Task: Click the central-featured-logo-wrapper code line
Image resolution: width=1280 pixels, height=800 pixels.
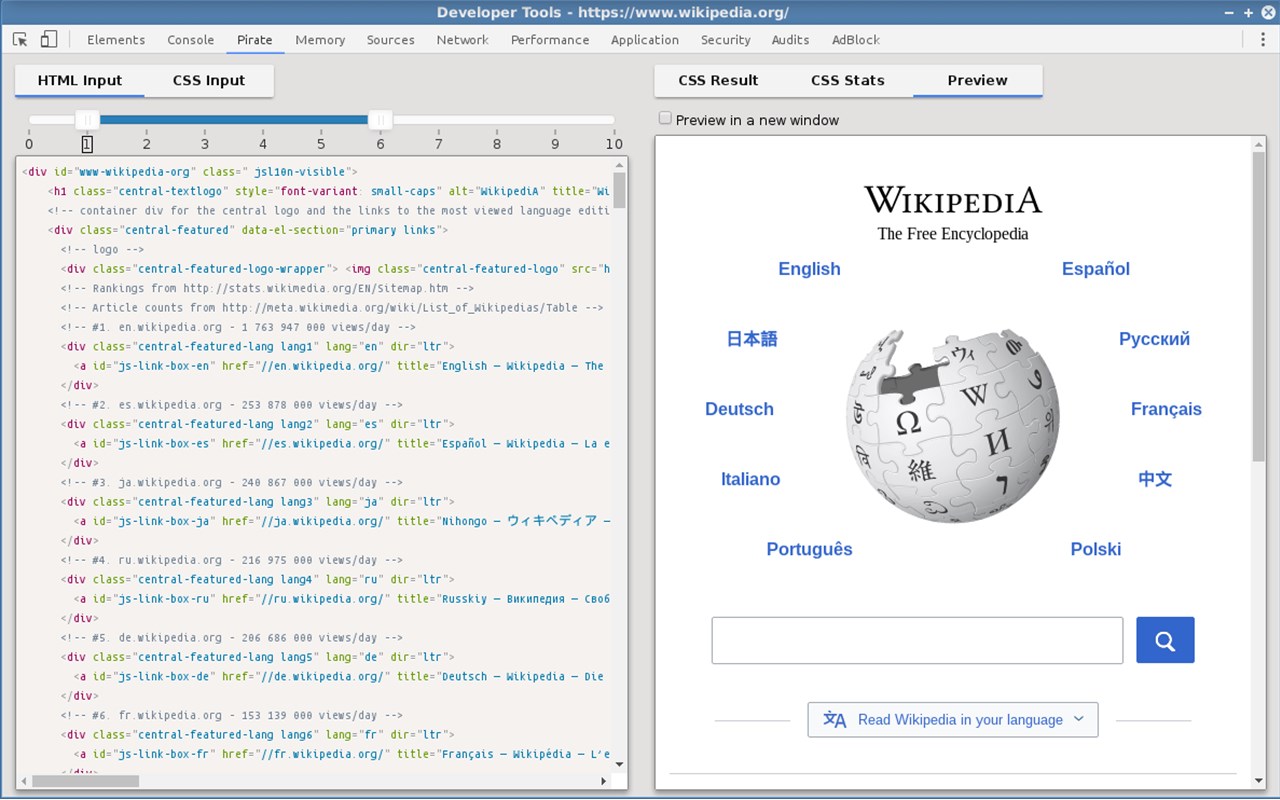Action: point(335,269)
